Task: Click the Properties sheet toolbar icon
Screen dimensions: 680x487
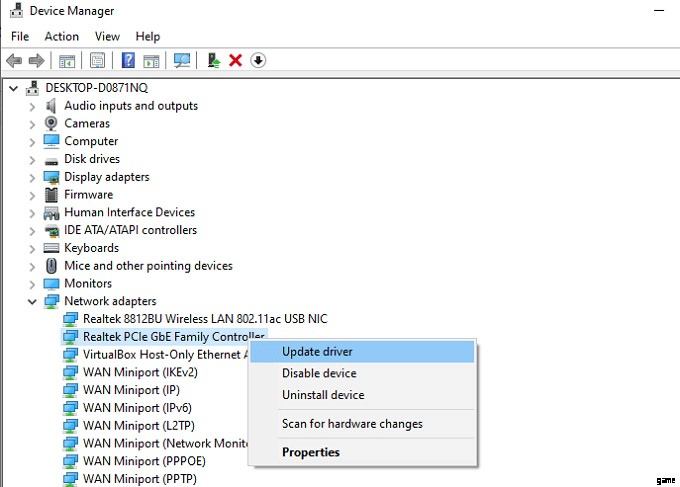Action: 98,61
